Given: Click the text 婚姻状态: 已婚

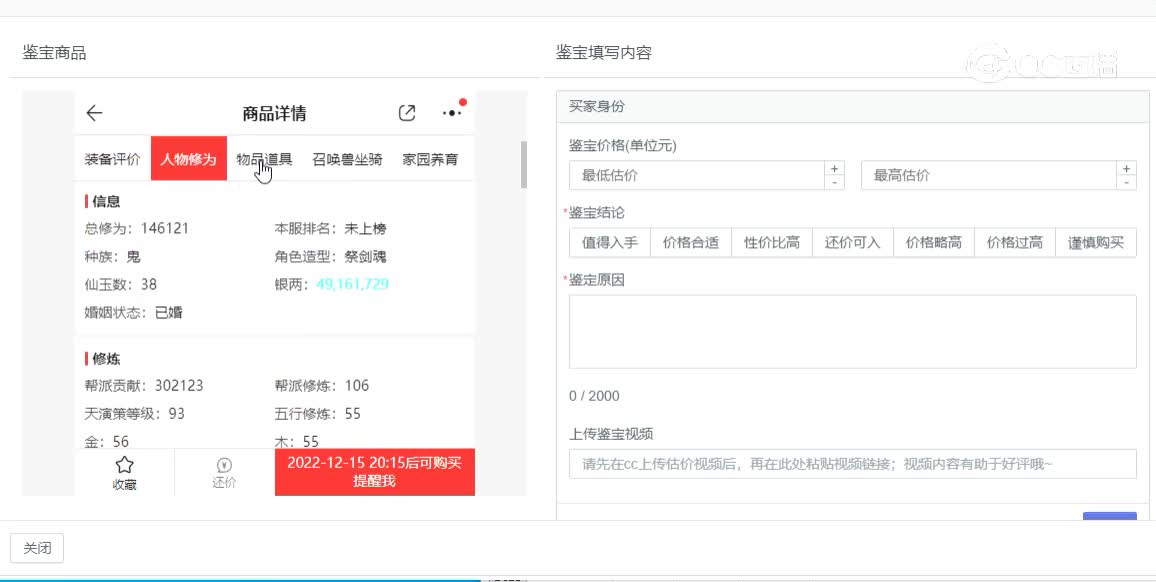Looking at the screenshot, I should pos(133,313).
